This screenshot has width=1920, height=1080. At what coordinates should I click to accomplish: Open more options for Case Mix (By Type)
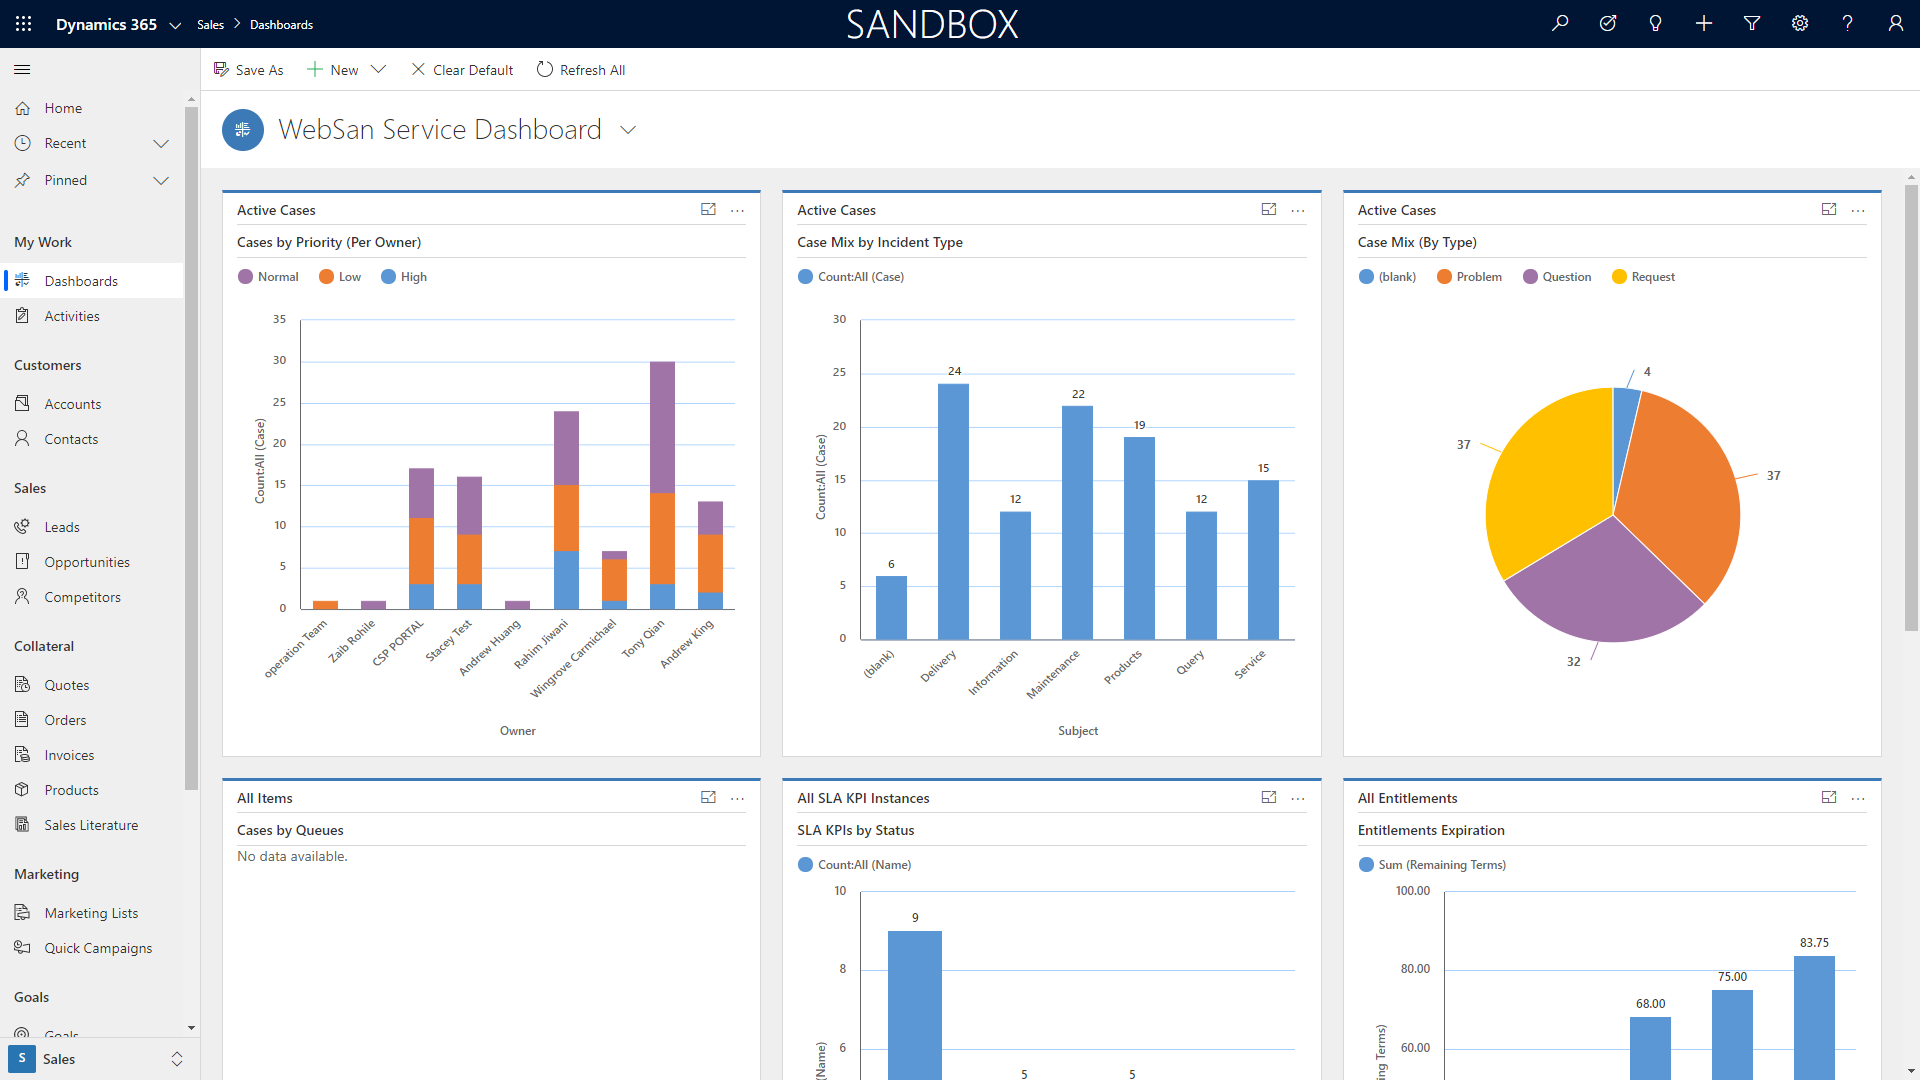point(1858,210)
